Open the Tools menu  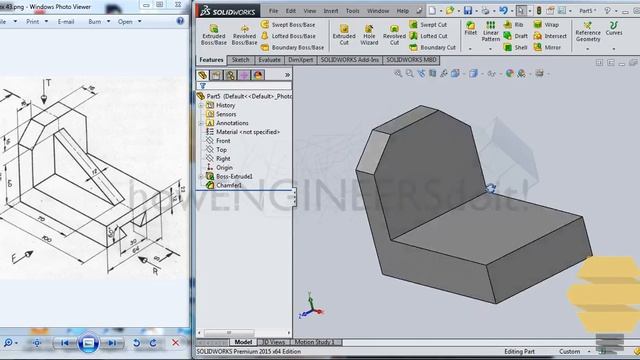pos(353,11)
